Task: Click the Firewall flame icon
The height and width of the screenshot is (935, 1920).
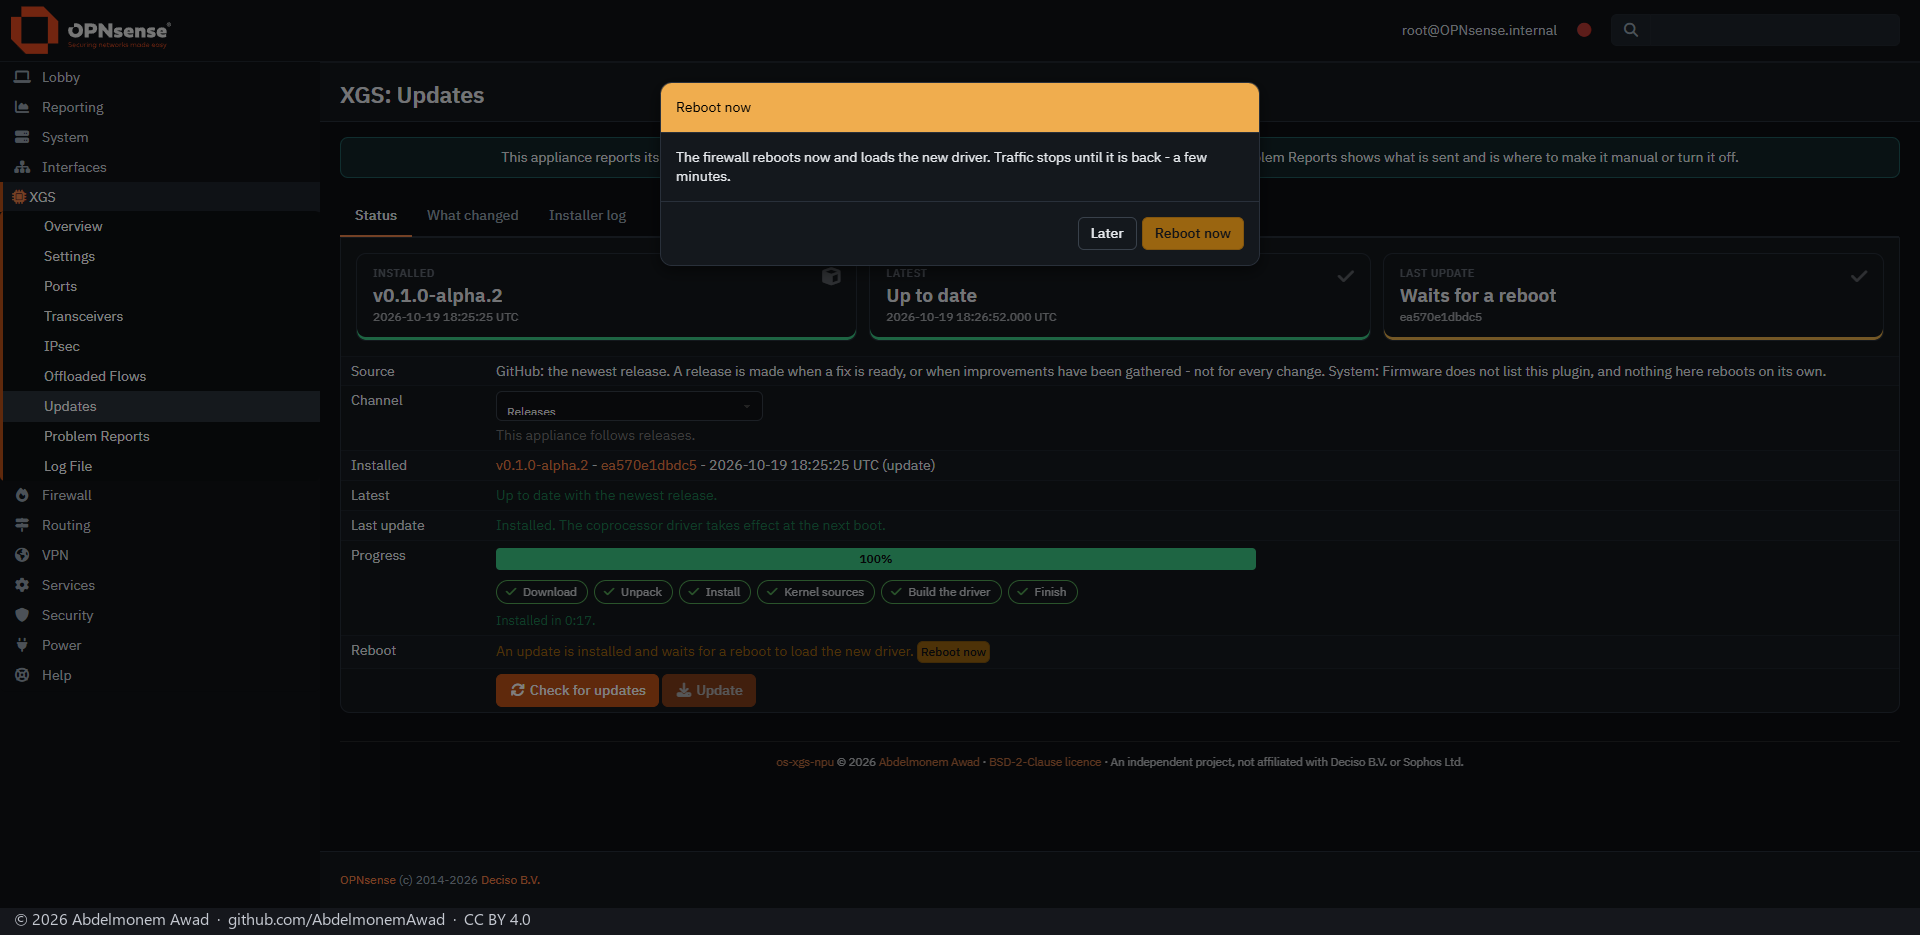Action: [x=22, y=495]
